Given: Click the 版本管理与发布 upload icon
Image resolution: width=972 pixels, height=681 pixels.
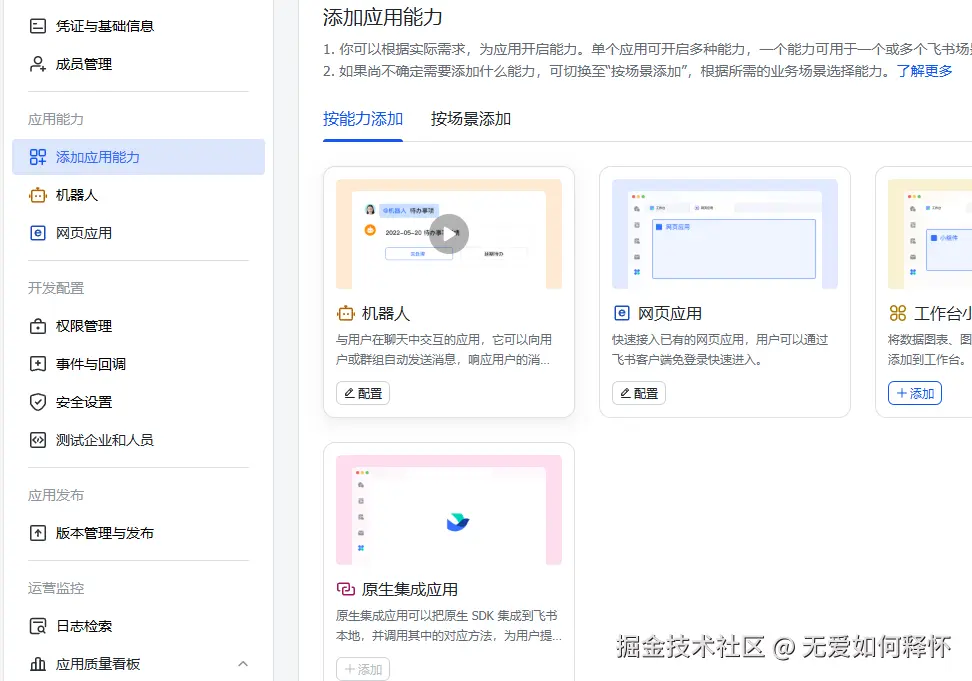Looking at the screenshot, I should tap(38, 533).
